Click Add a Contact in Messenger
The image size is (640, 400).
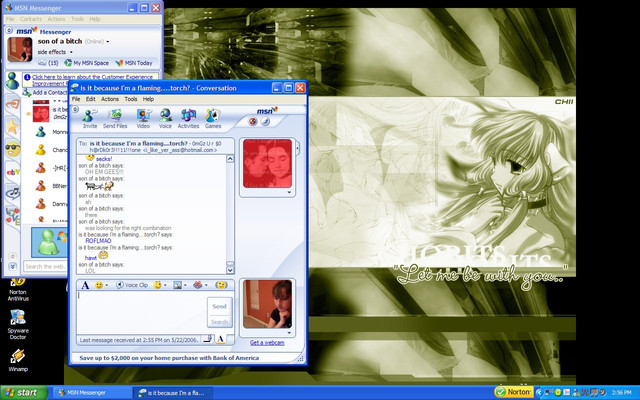[45, 93]
